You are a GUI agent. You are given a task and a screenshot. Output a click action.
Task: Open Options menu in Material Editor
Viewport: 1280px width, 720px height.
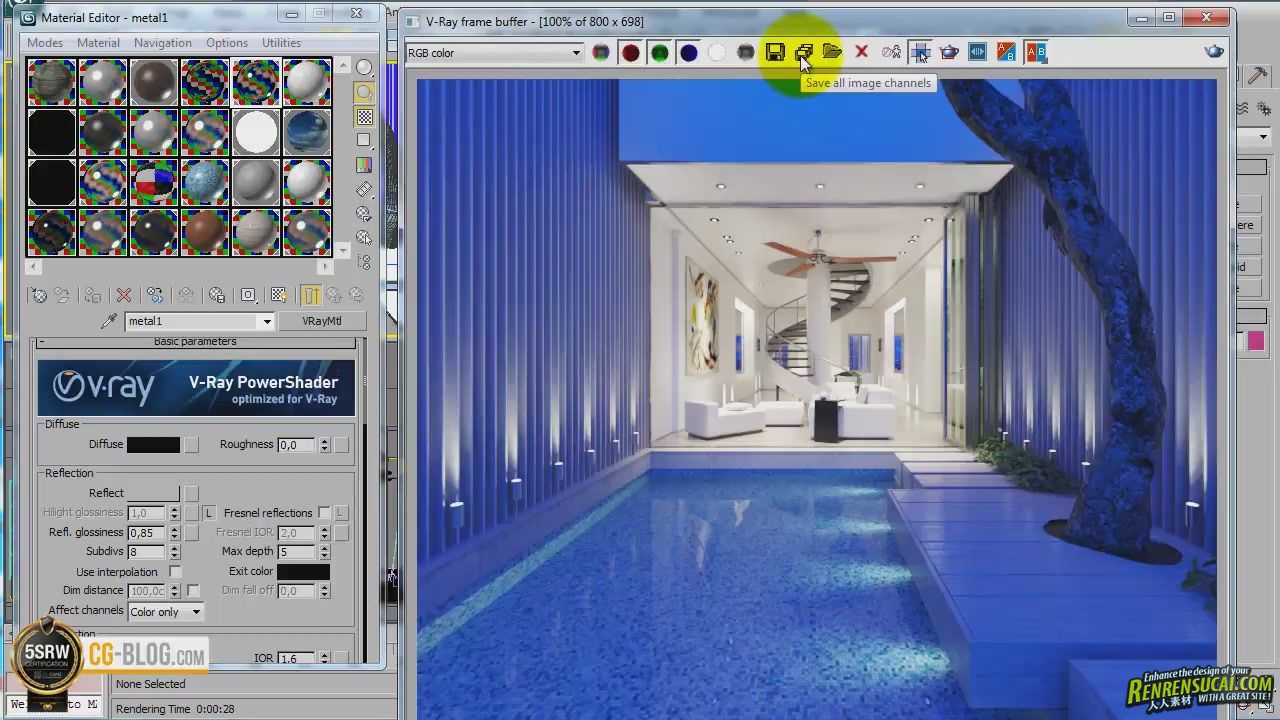pos(227,43)
